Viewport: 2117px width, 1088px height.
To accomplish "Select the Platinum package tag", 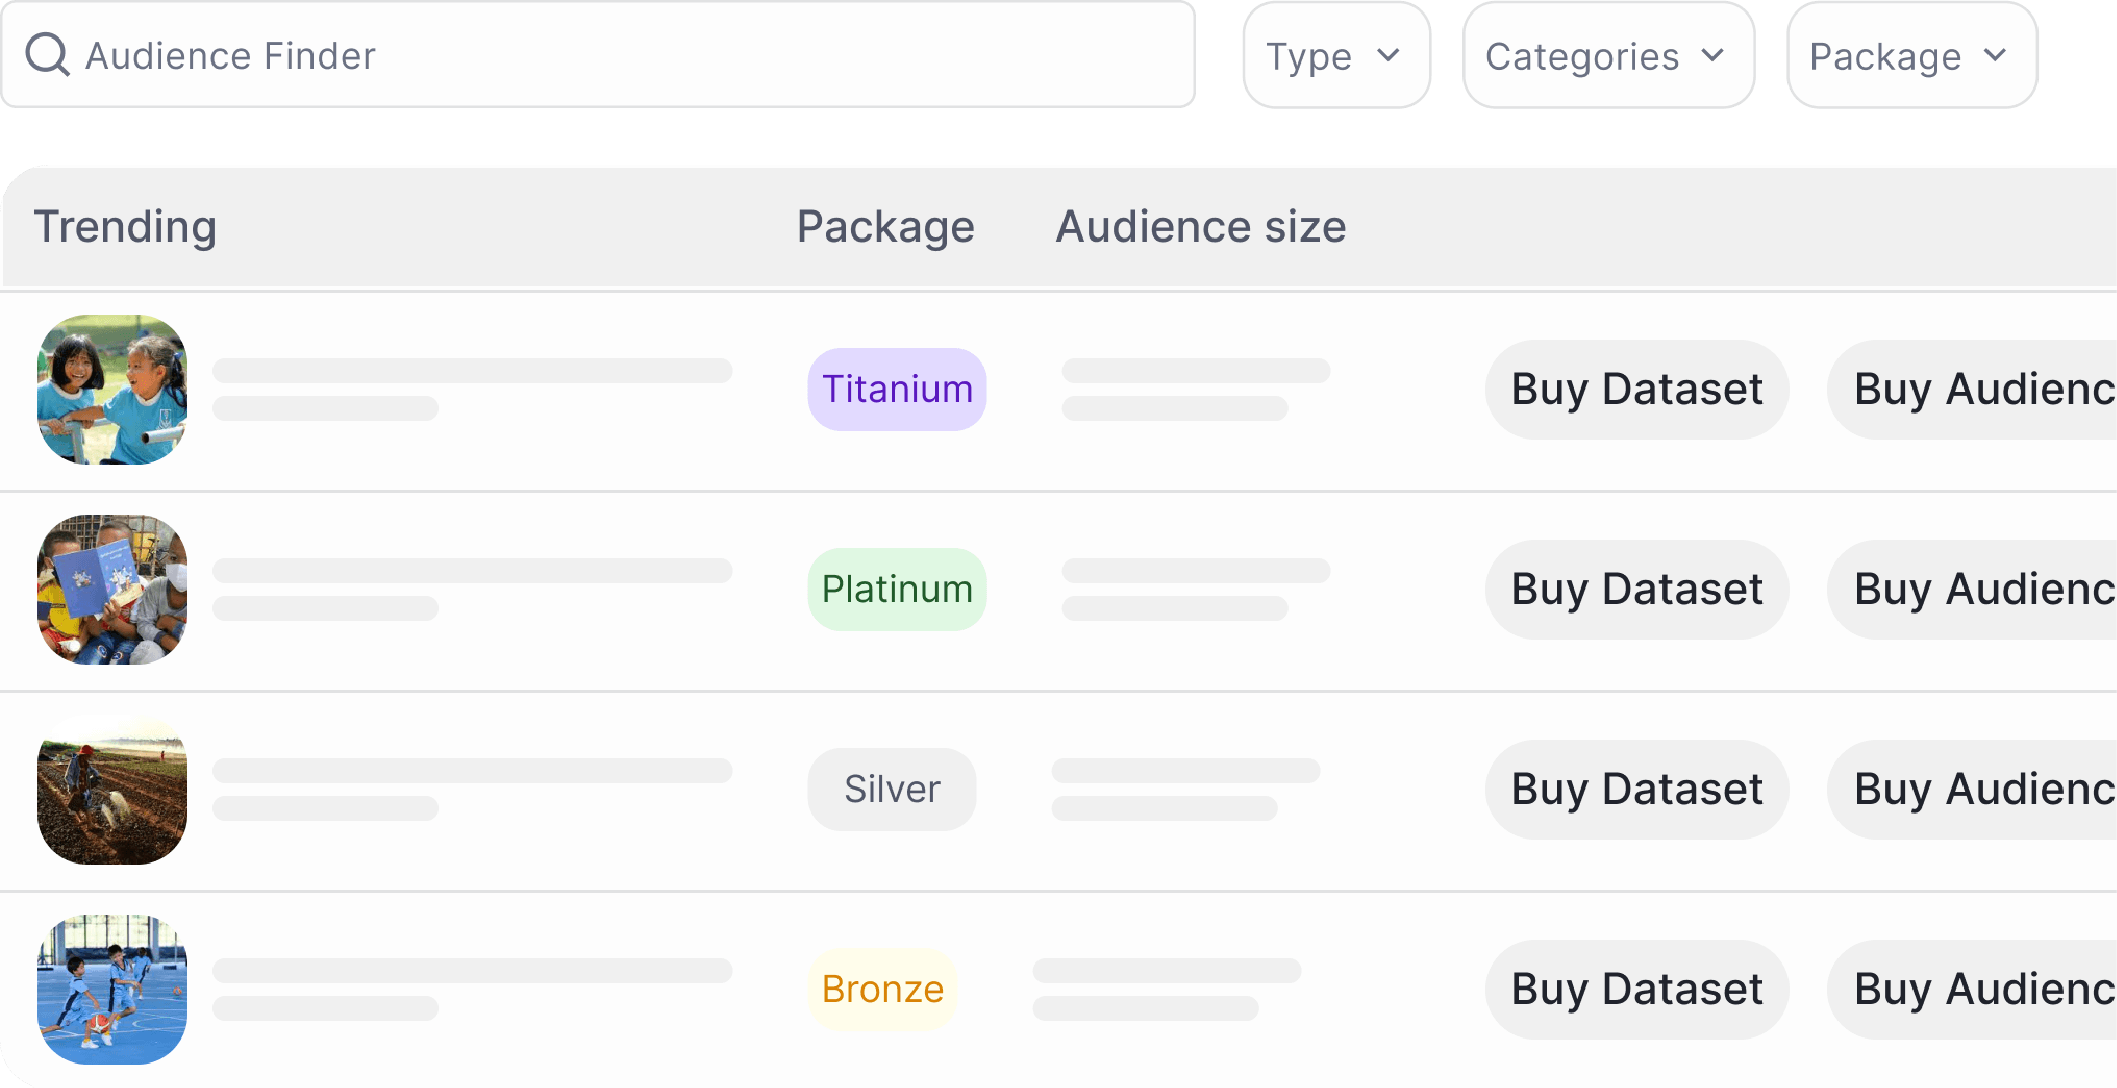I will click(897, 589).
